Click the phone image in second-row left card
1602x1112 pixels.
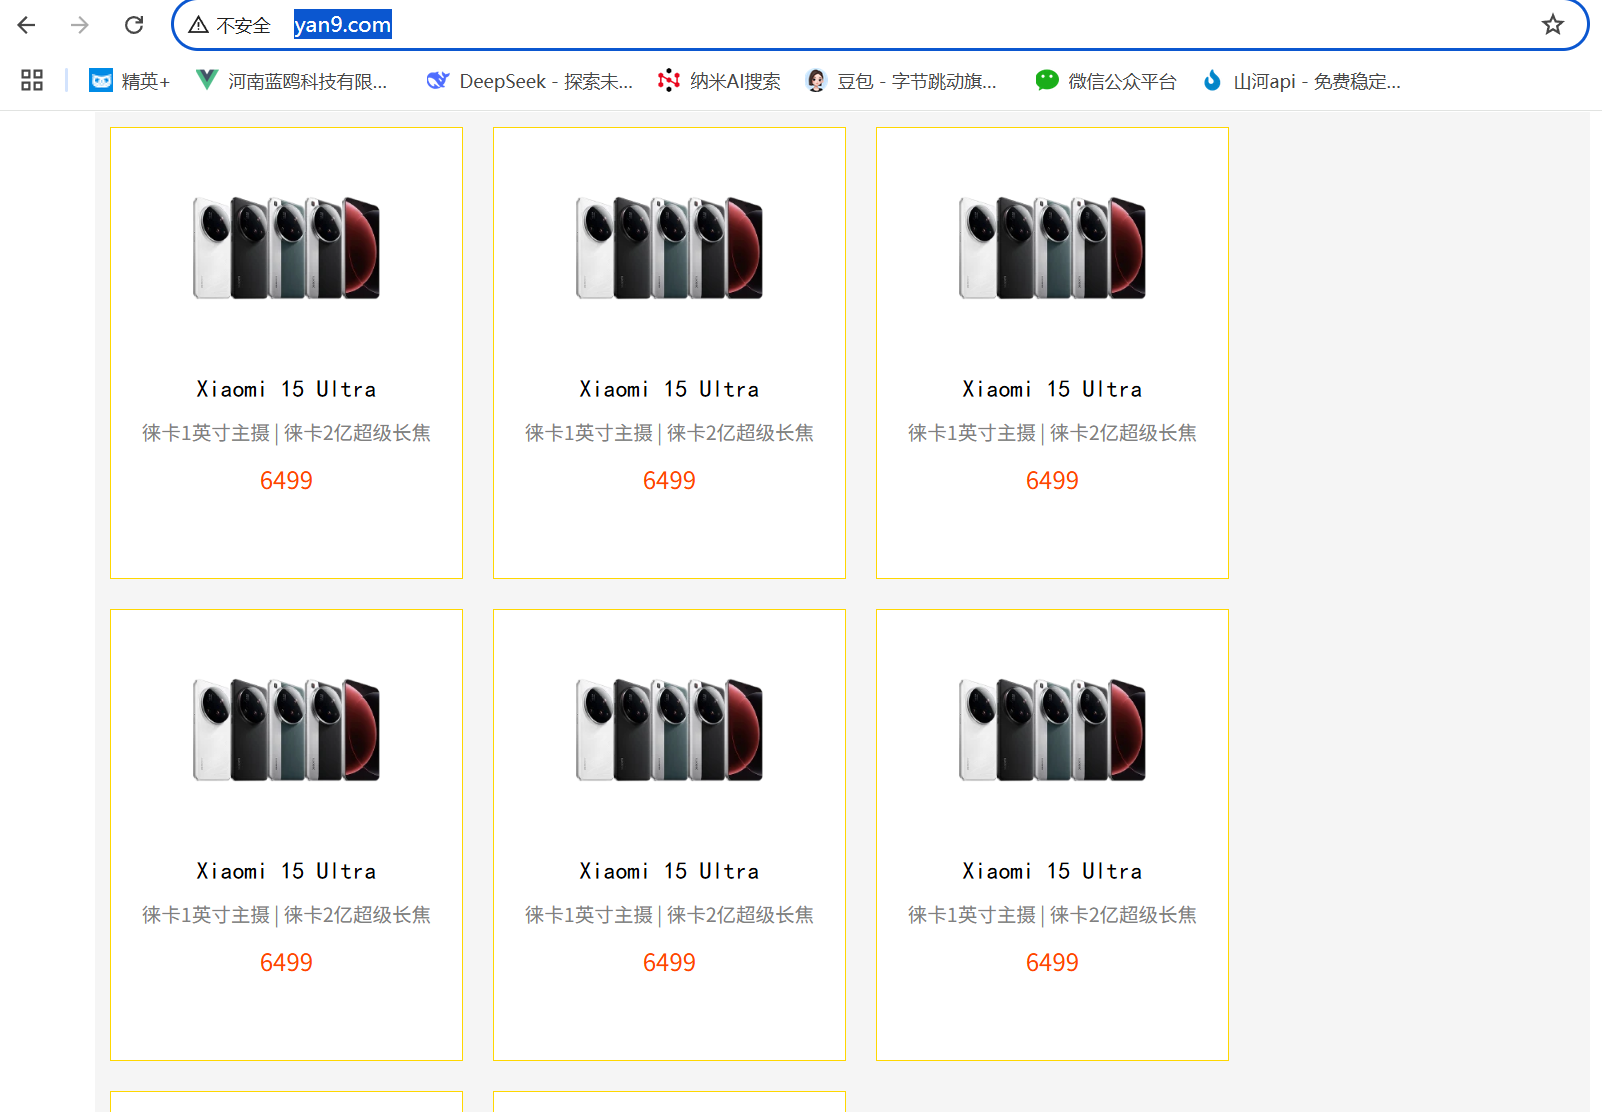(x=286, y=730)
